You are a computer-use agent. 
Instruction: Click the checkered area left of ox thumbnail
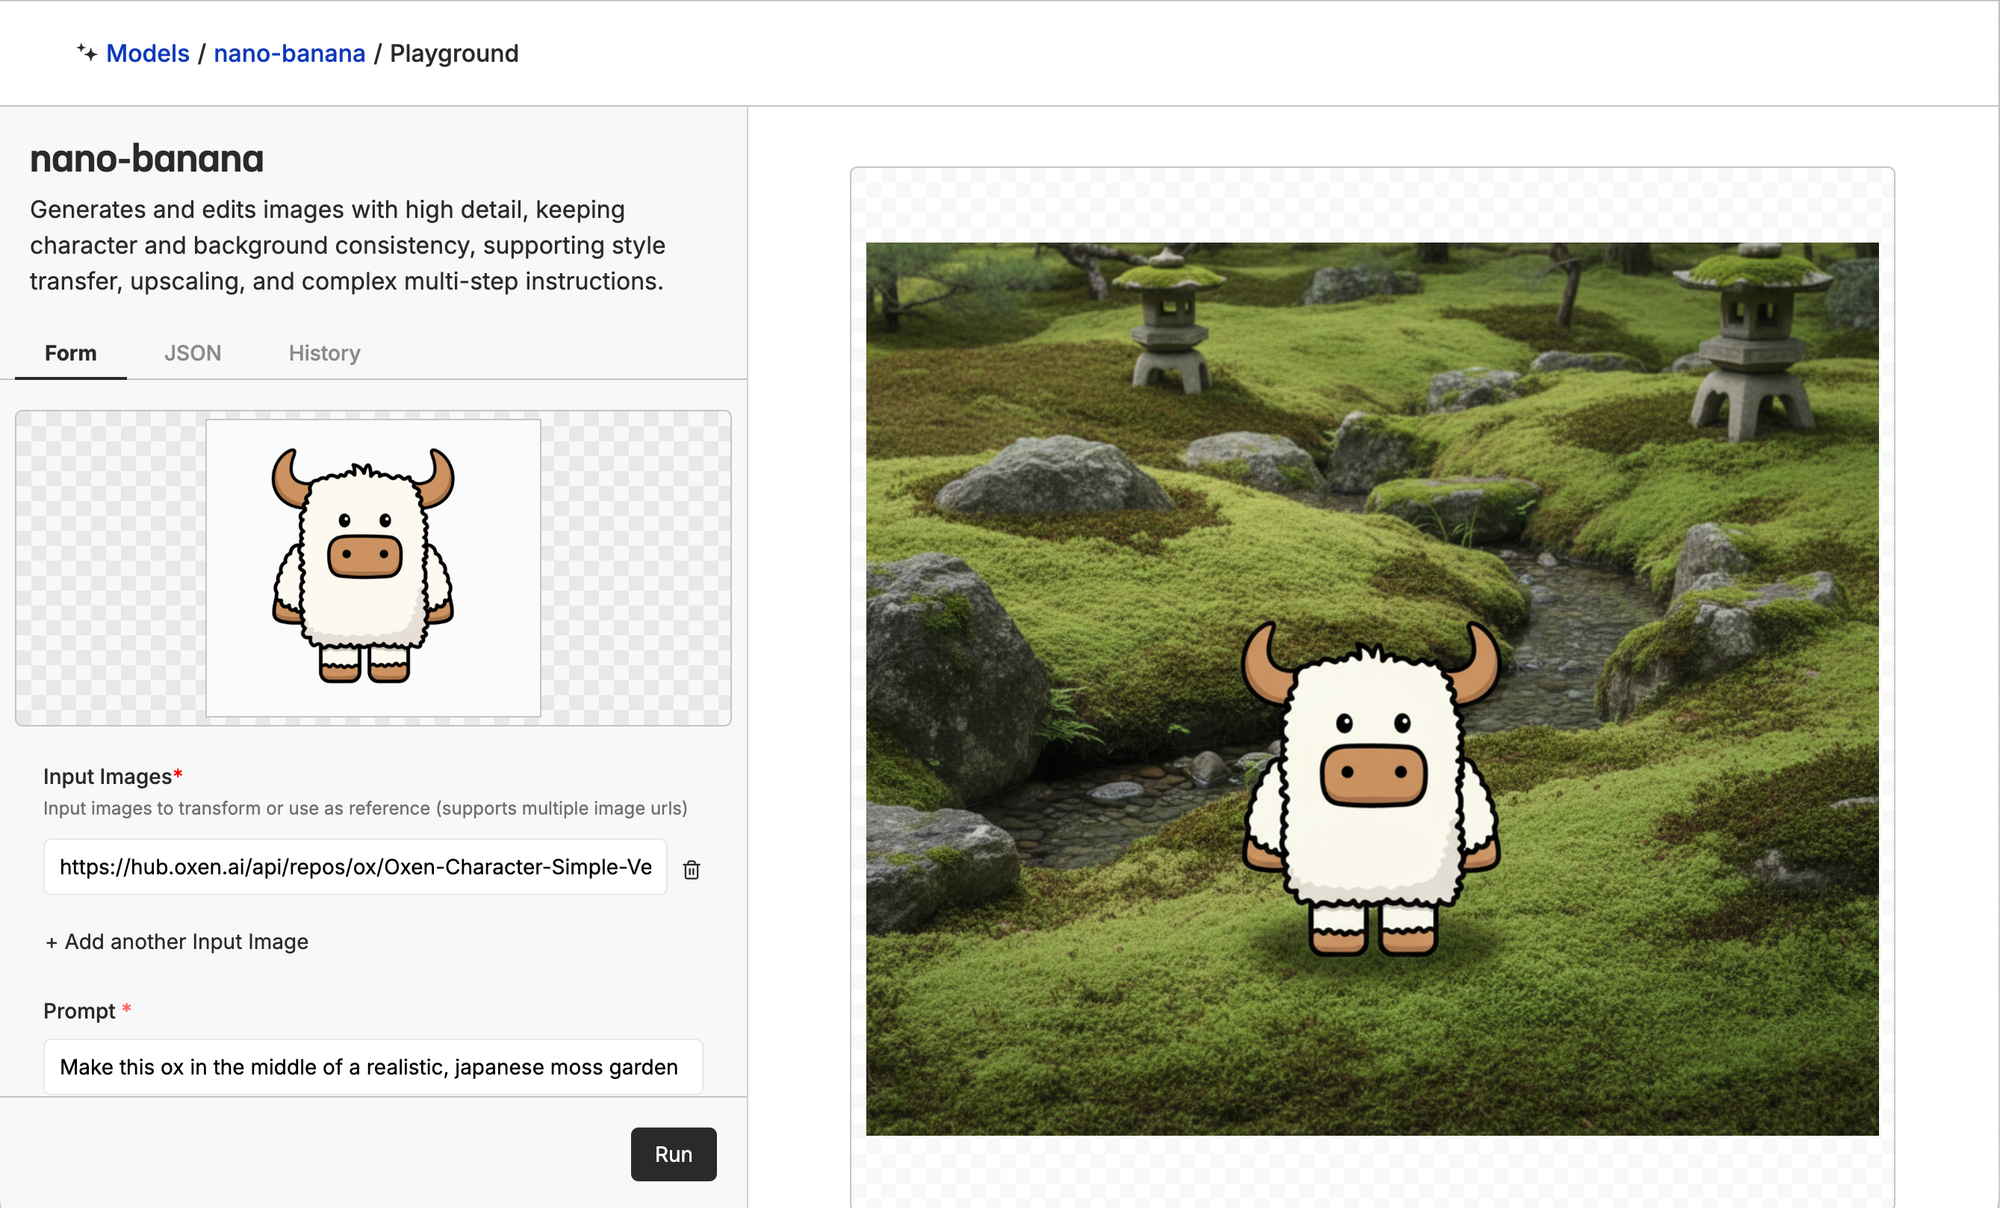click(x=110, y=567)
